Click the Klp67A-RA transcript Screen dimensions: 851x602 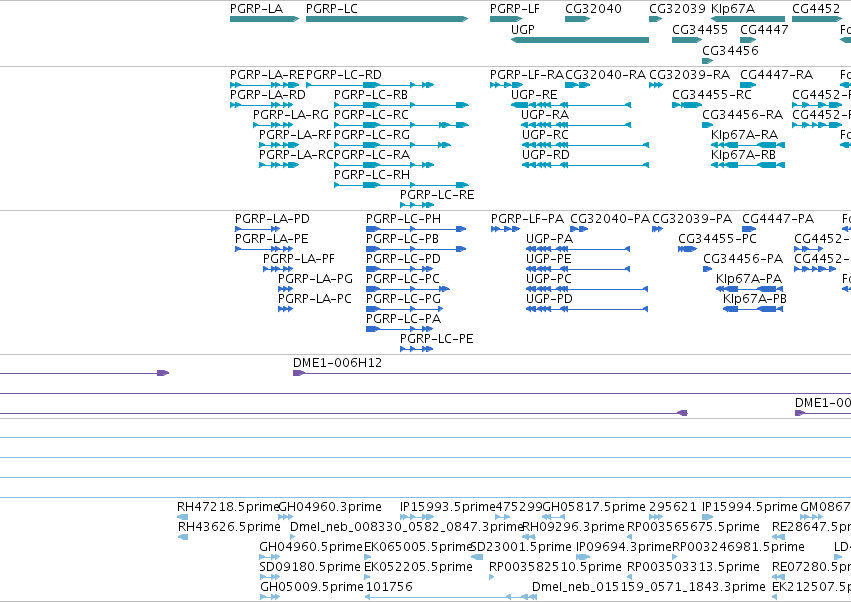748,145
